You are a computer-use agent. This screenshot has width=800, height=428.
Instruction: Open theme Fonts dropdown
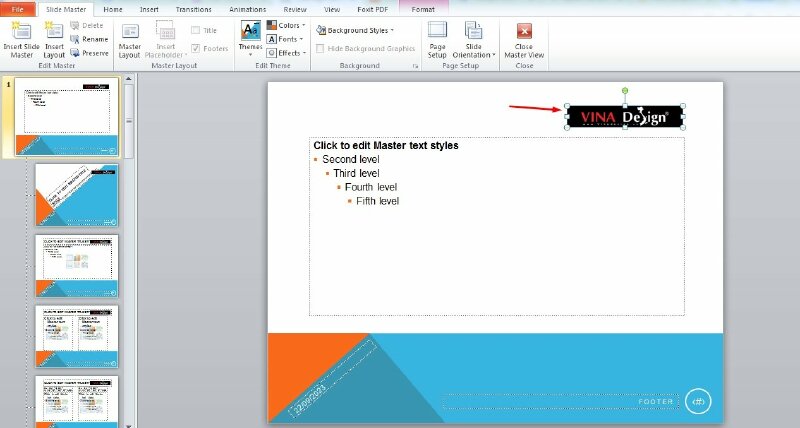285,39
